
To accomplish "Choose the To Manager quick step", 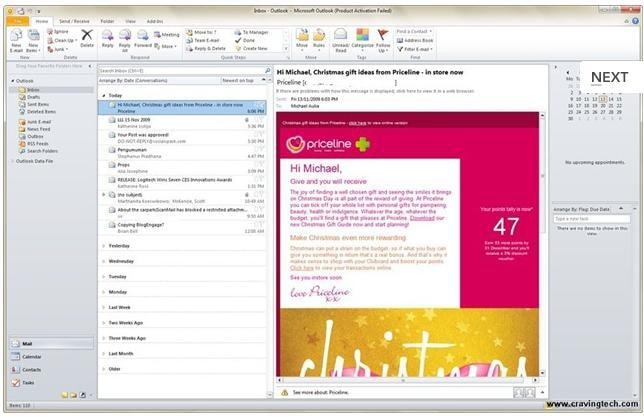I will [251, 32].
